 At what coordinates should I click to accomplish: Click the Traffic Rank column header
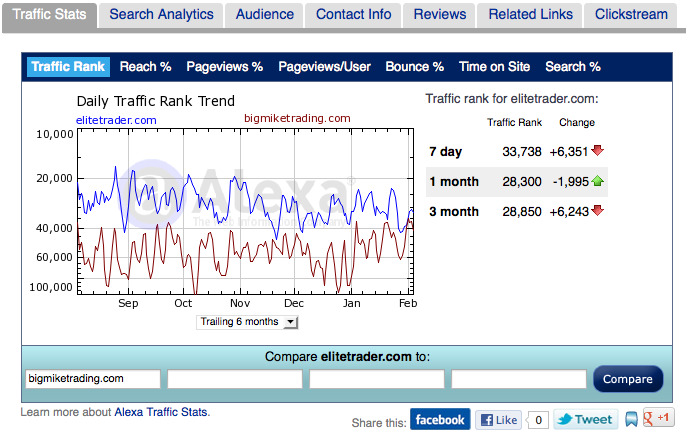point(514,122)
